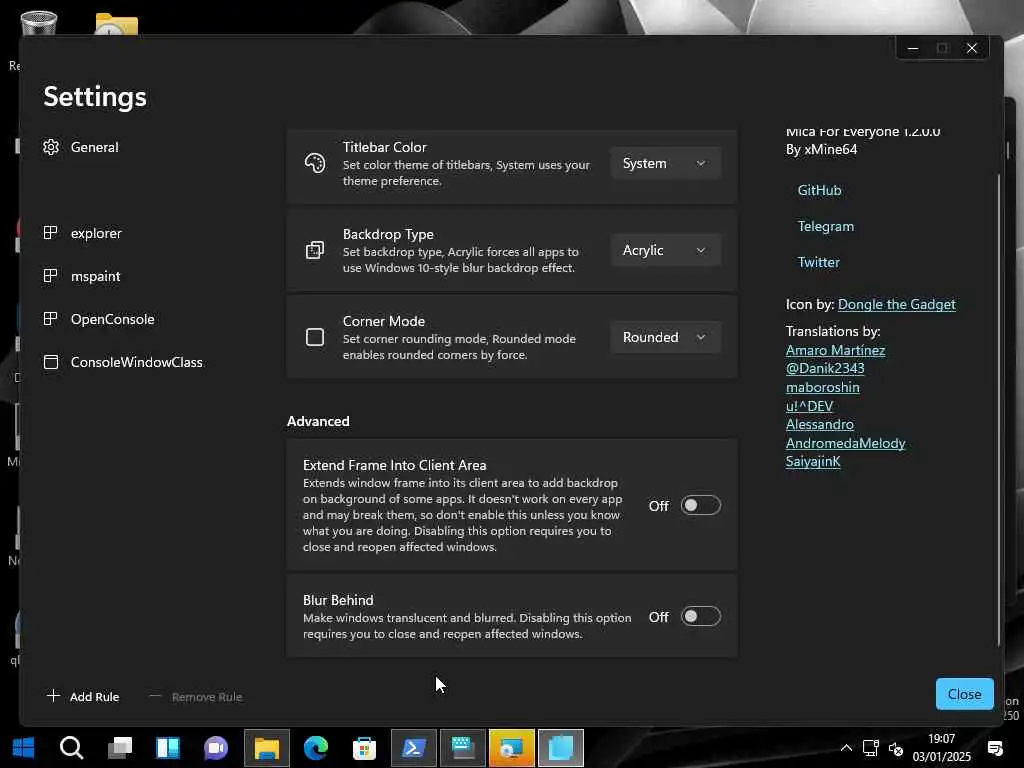Click the Titlebar Color palette icon
The width and height of the screenshot is (1024, 768).
pos(315,163)
